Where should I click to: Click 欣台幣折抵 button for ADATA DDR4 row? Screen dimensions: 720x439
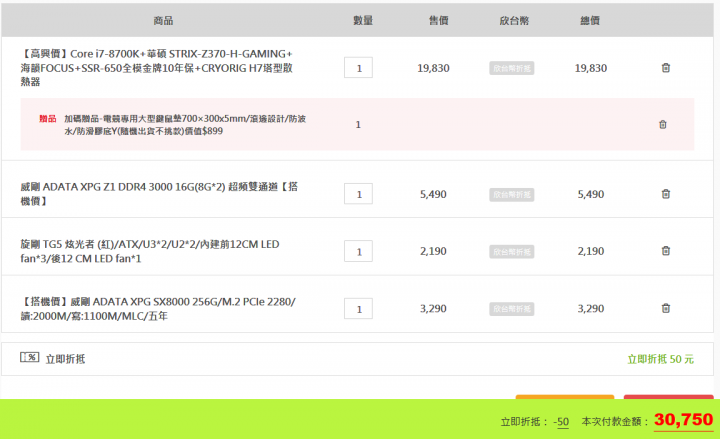(512, 195)
